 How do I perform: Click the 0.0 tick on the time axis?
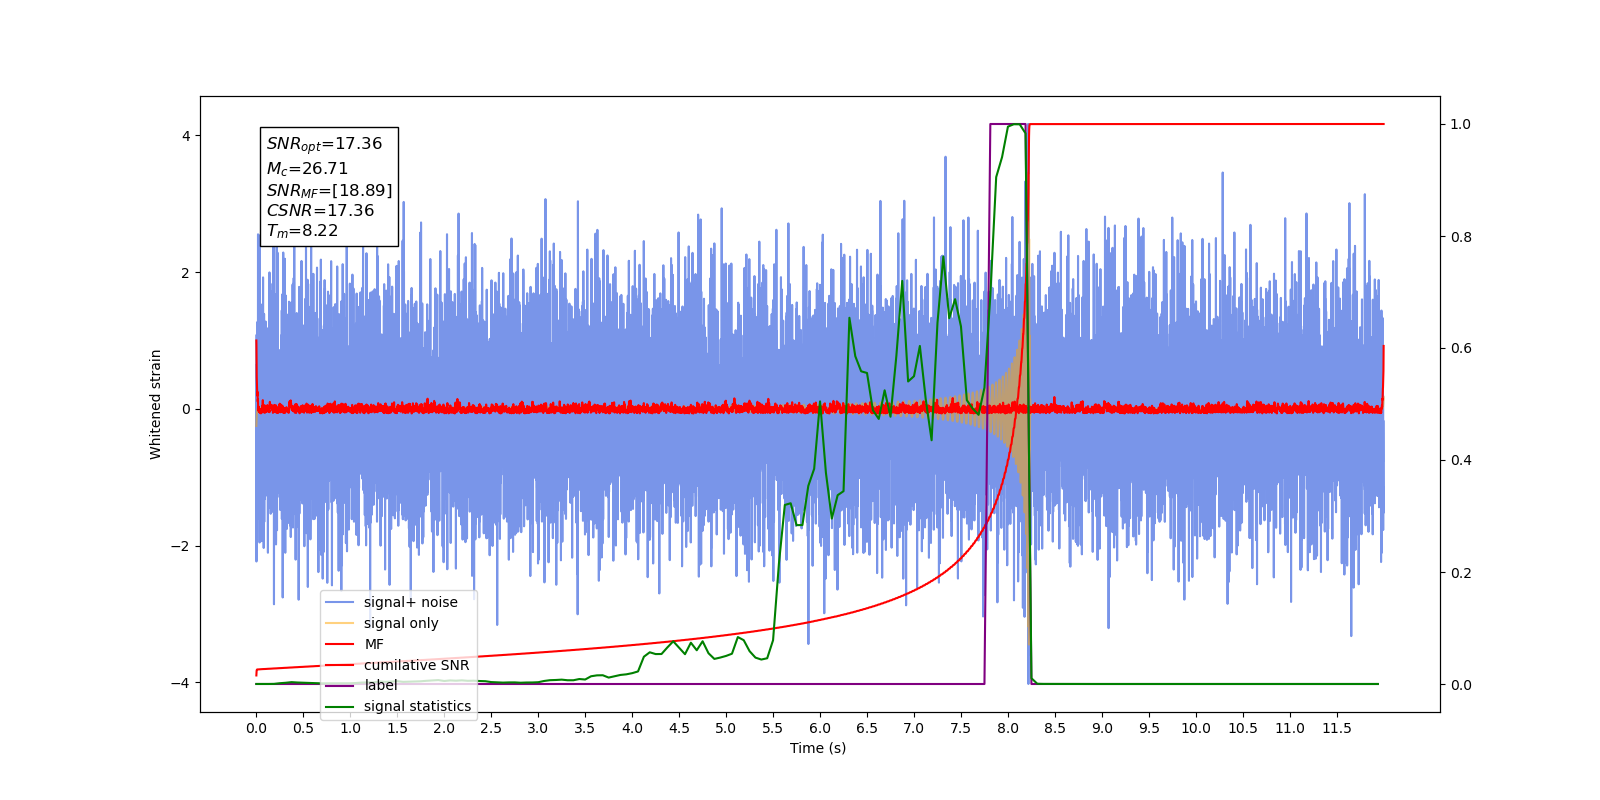[x=256, y=728]
